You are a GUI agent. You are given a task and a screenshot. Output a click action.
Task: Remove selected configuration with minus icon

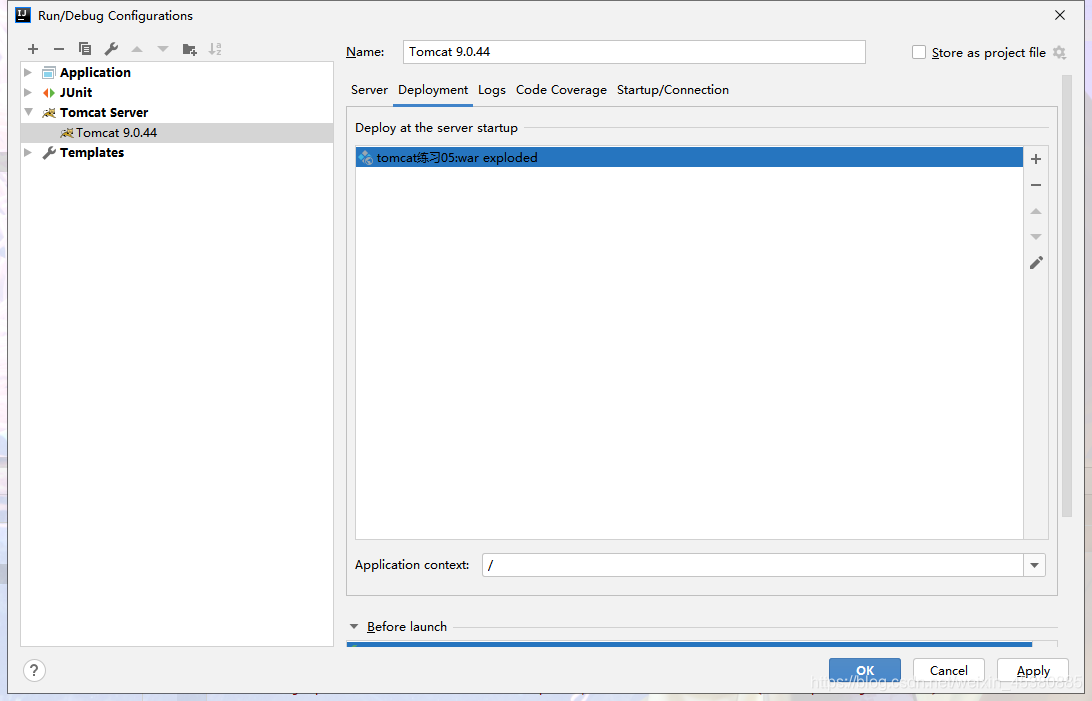pyautogui.click(x=58, y=49)
